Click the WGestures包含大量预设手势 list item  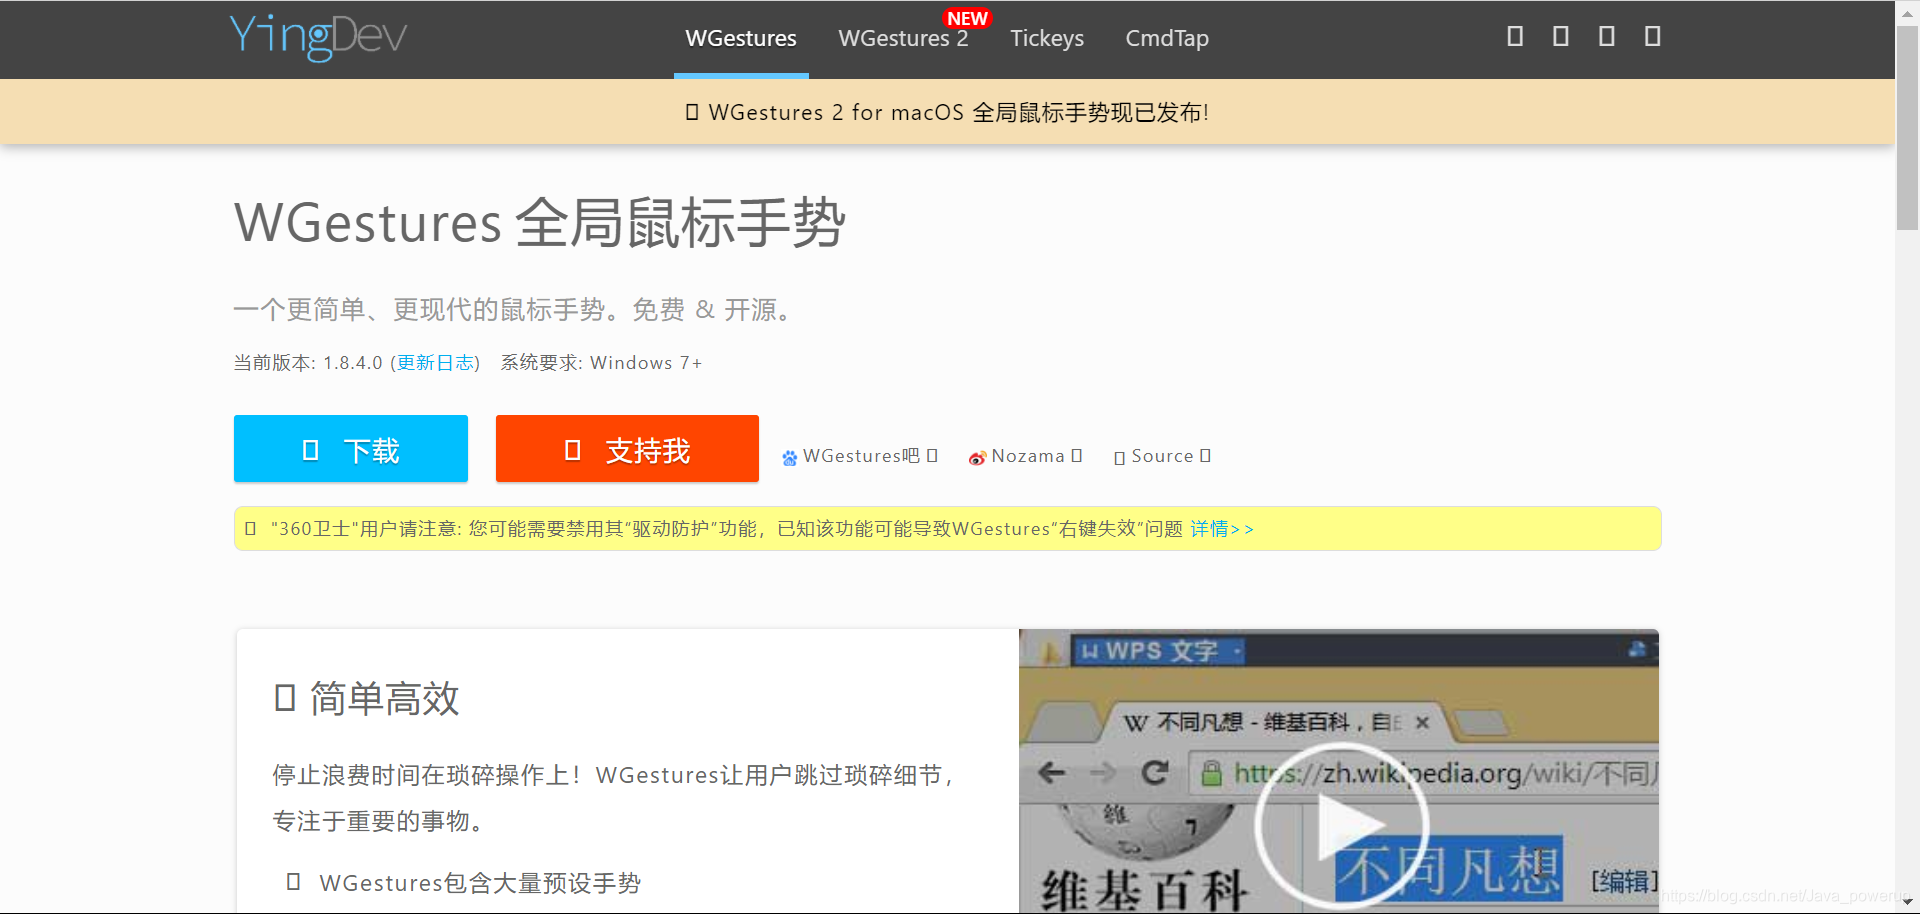(x=480, y=883)
